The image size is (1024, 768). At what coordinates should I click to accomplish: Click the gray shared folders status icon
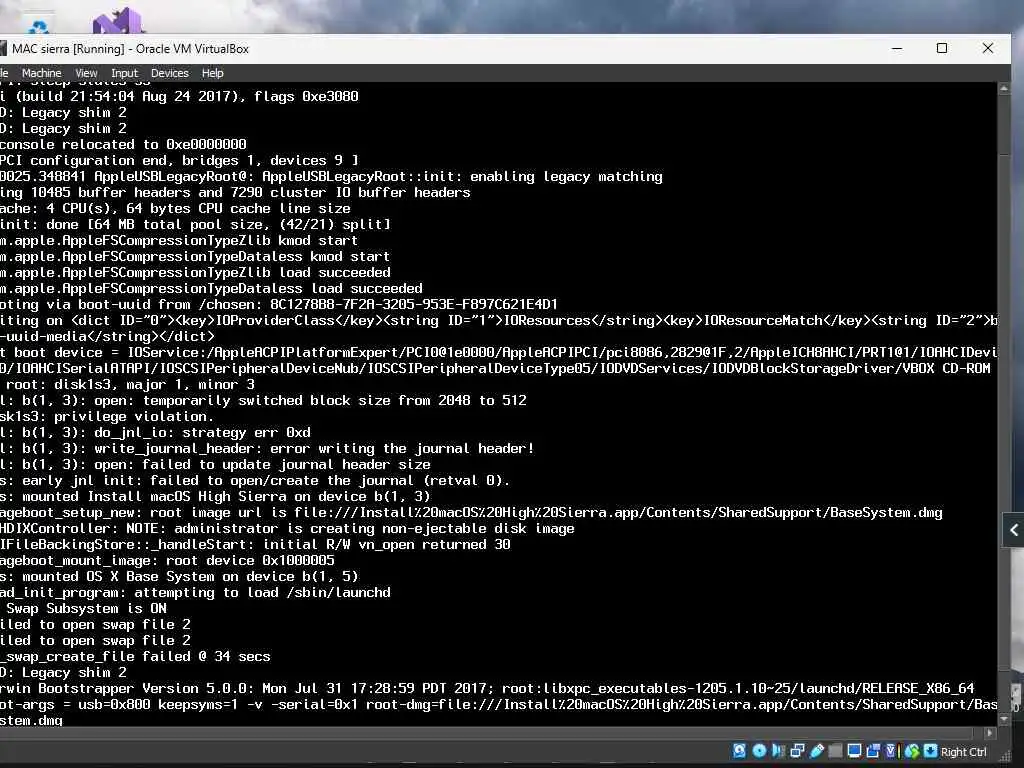[835, 751]
